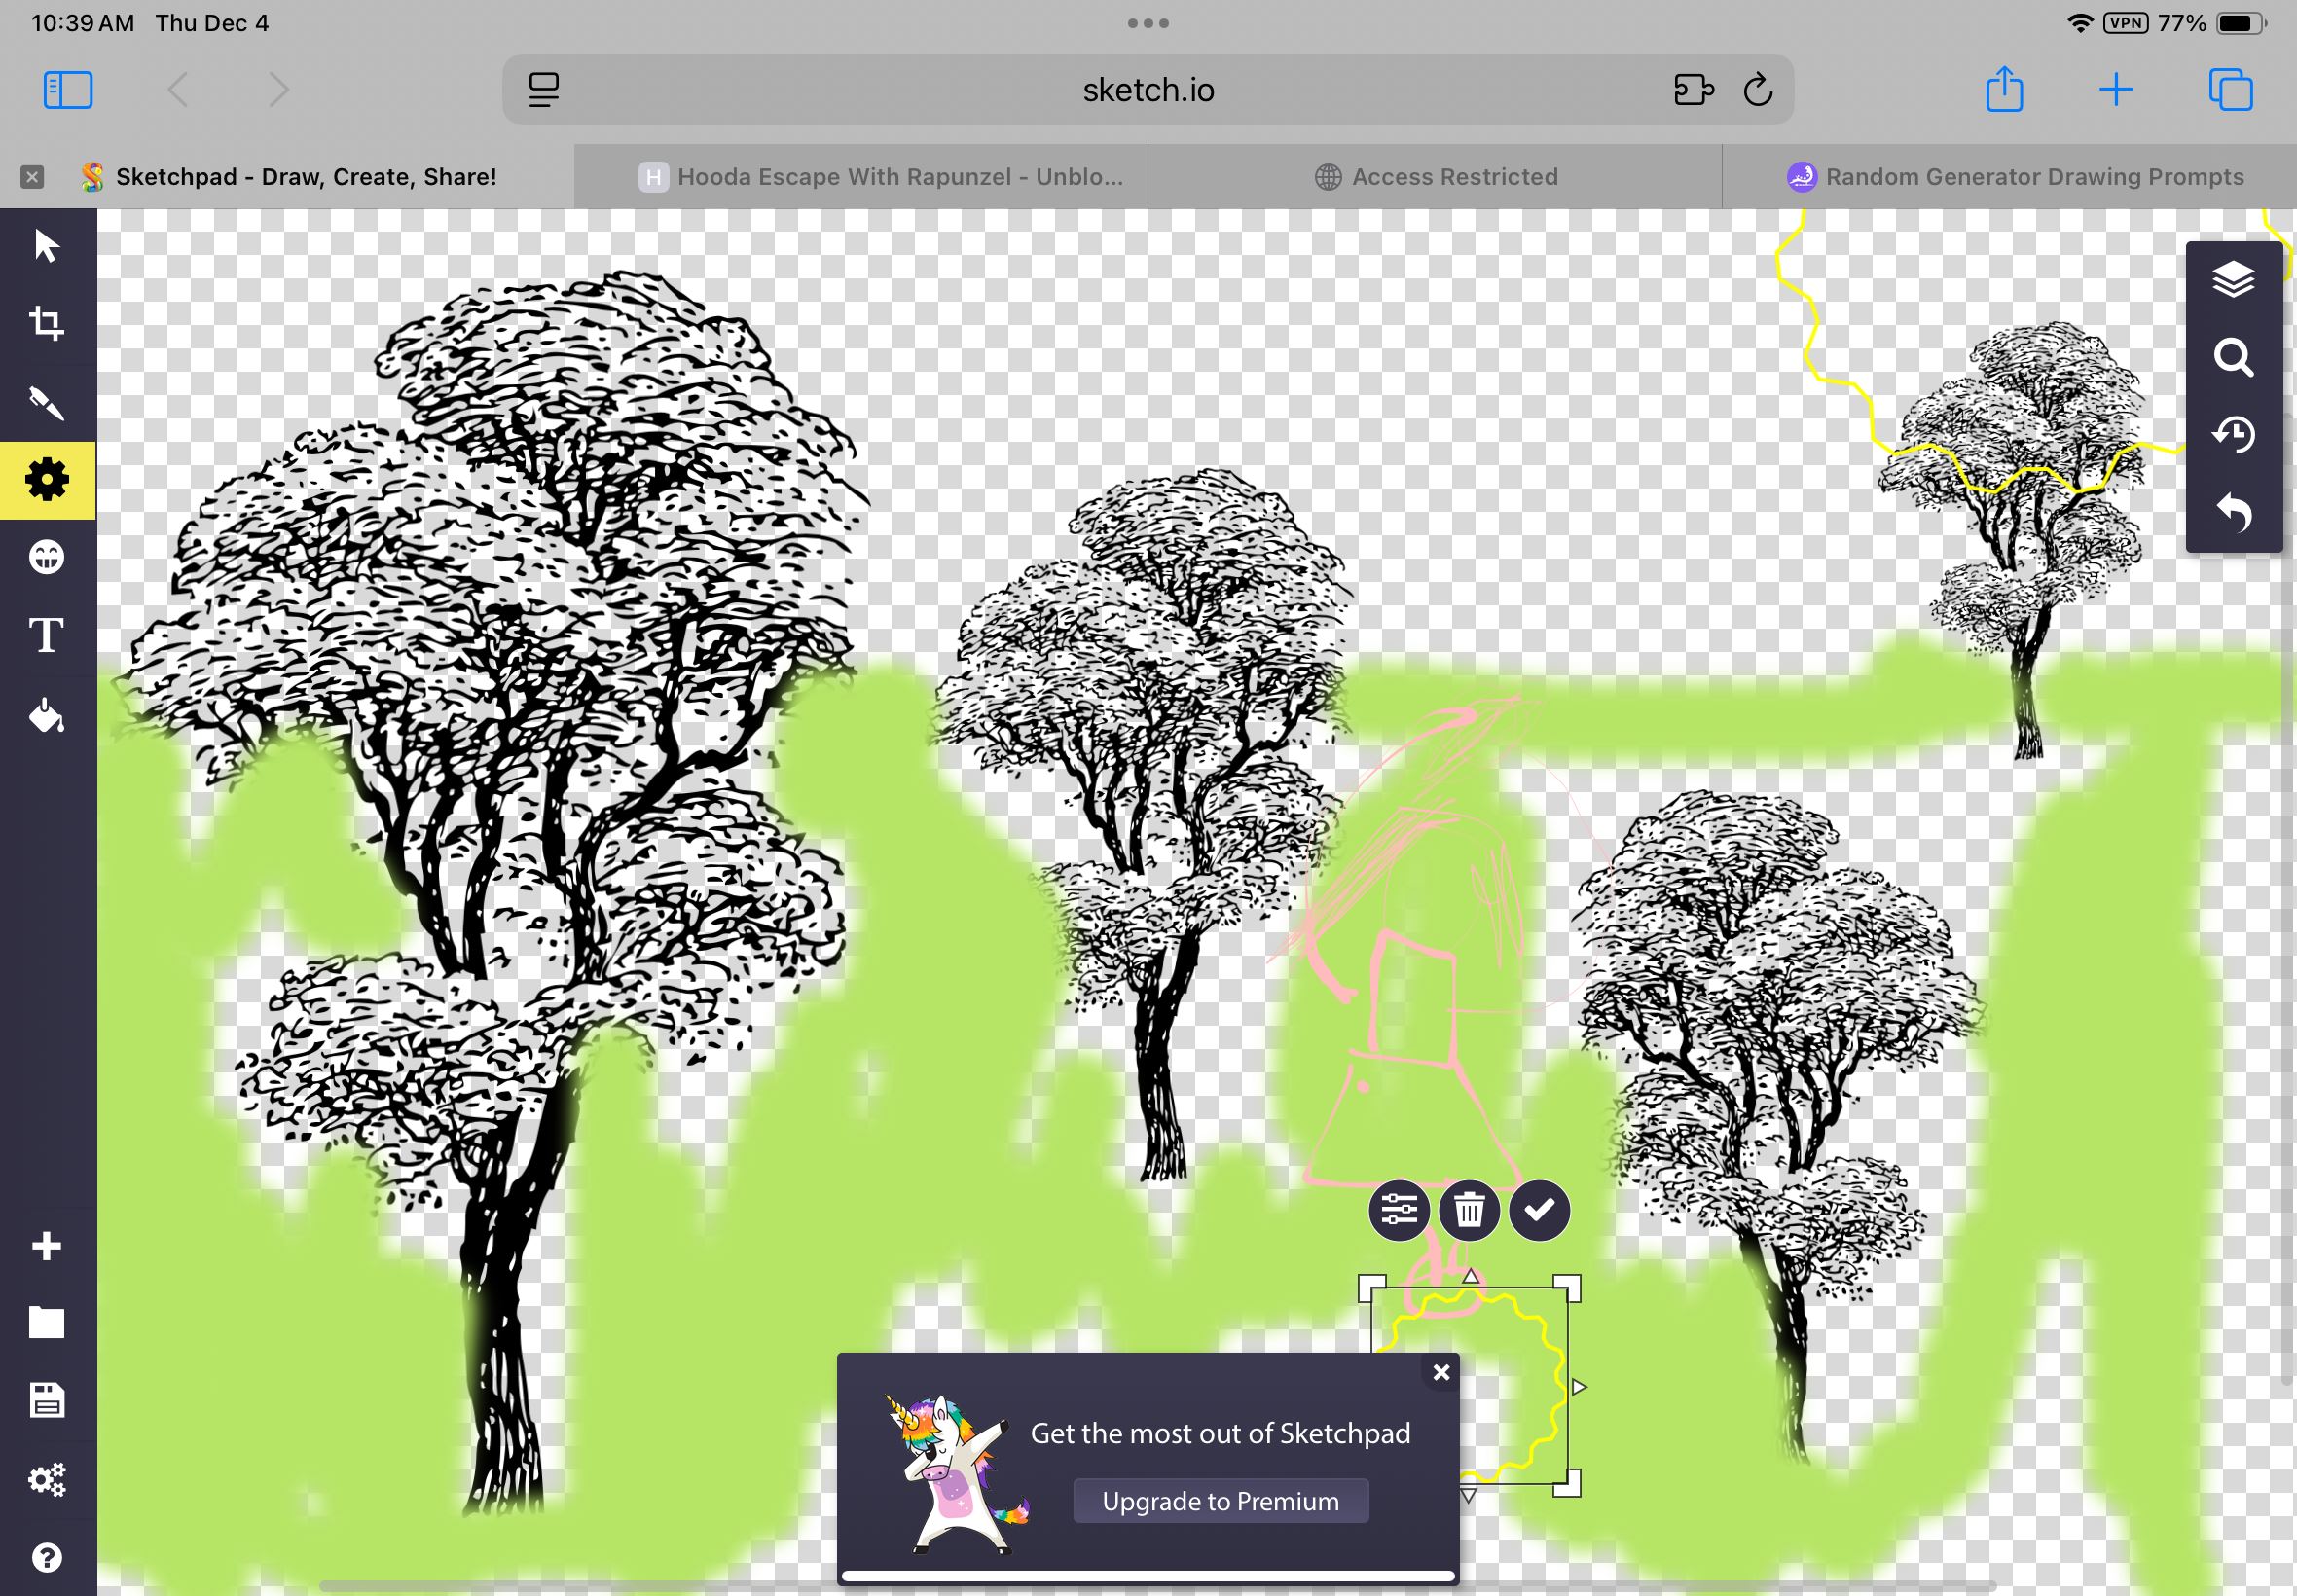Screen dimensions: 2297x1596
Task: Select the Brush tool
Action: [46, 402]
